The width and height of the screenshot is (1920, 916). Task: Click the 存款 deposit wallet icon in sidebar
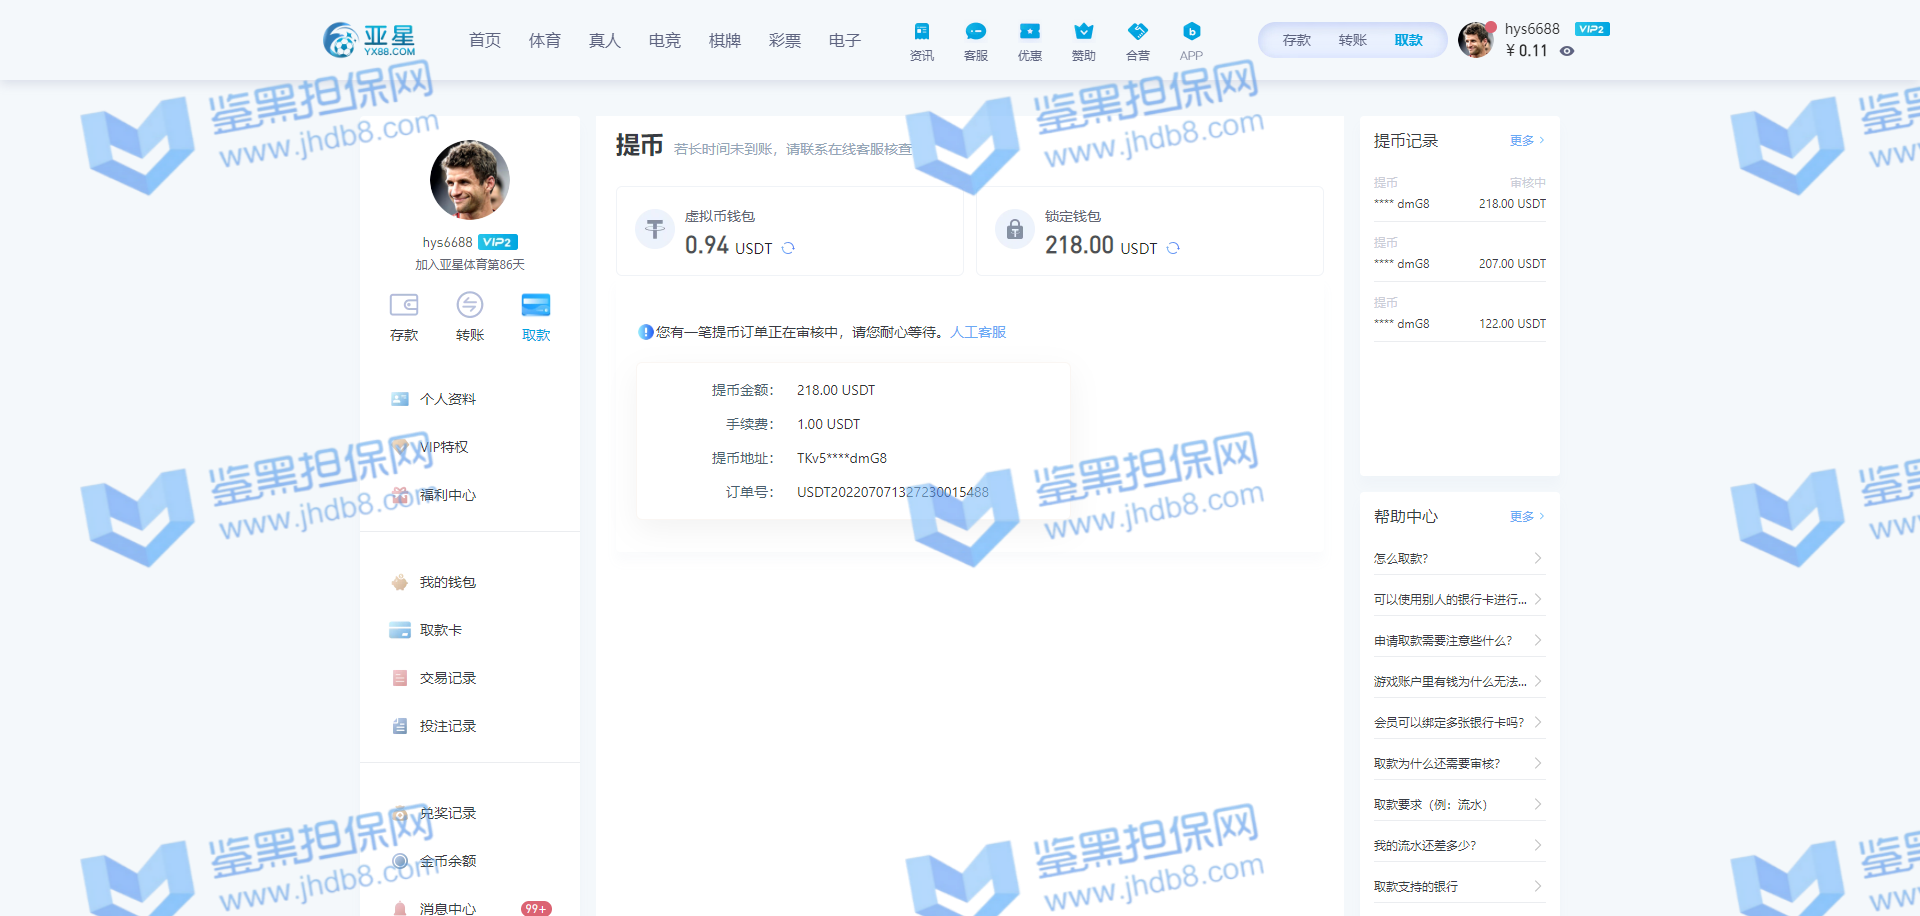click(x=404, y=305)
